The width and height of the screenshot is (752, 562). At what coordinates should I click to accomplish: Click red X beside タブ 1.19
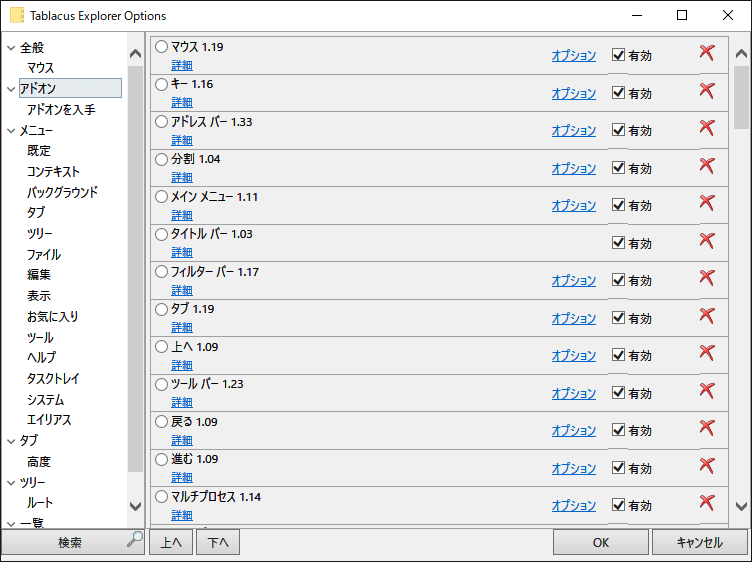tap(706, 316)
